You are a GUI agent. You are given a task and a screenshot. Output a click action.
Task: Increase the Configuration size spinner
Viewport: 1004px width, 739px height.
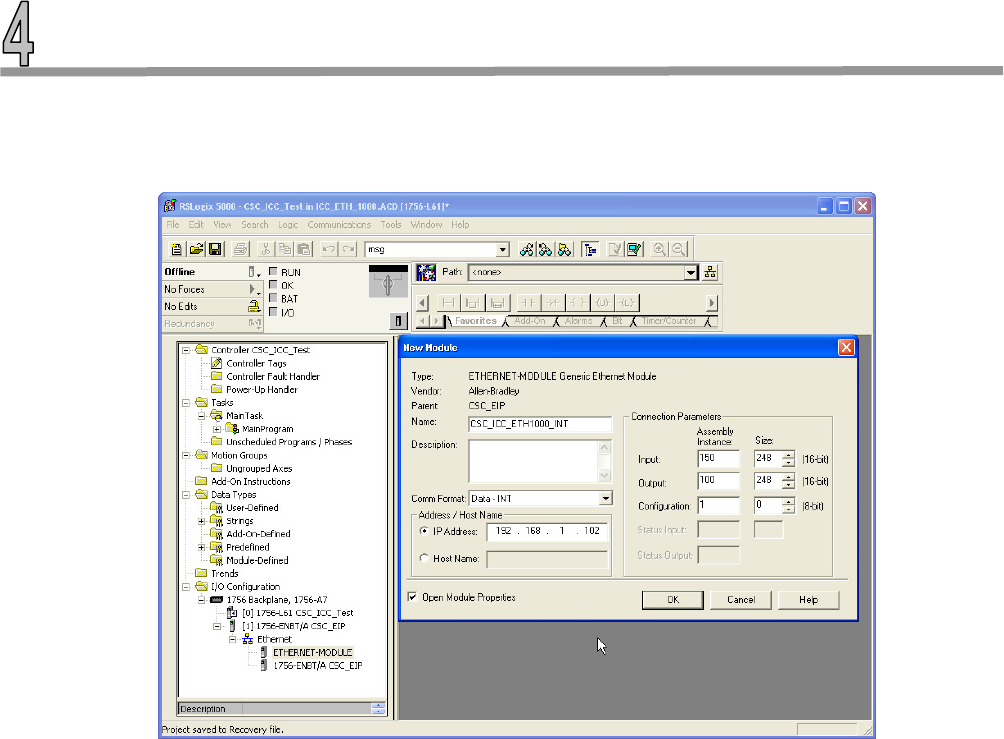(x=788, y=501)
